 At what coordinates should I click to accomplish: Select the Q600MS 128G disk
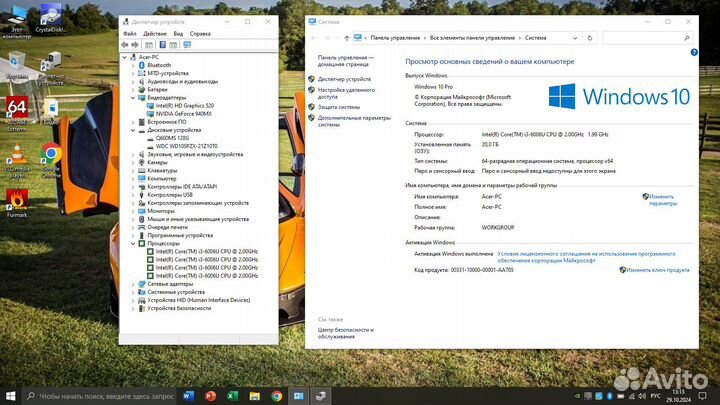(172, 138)
